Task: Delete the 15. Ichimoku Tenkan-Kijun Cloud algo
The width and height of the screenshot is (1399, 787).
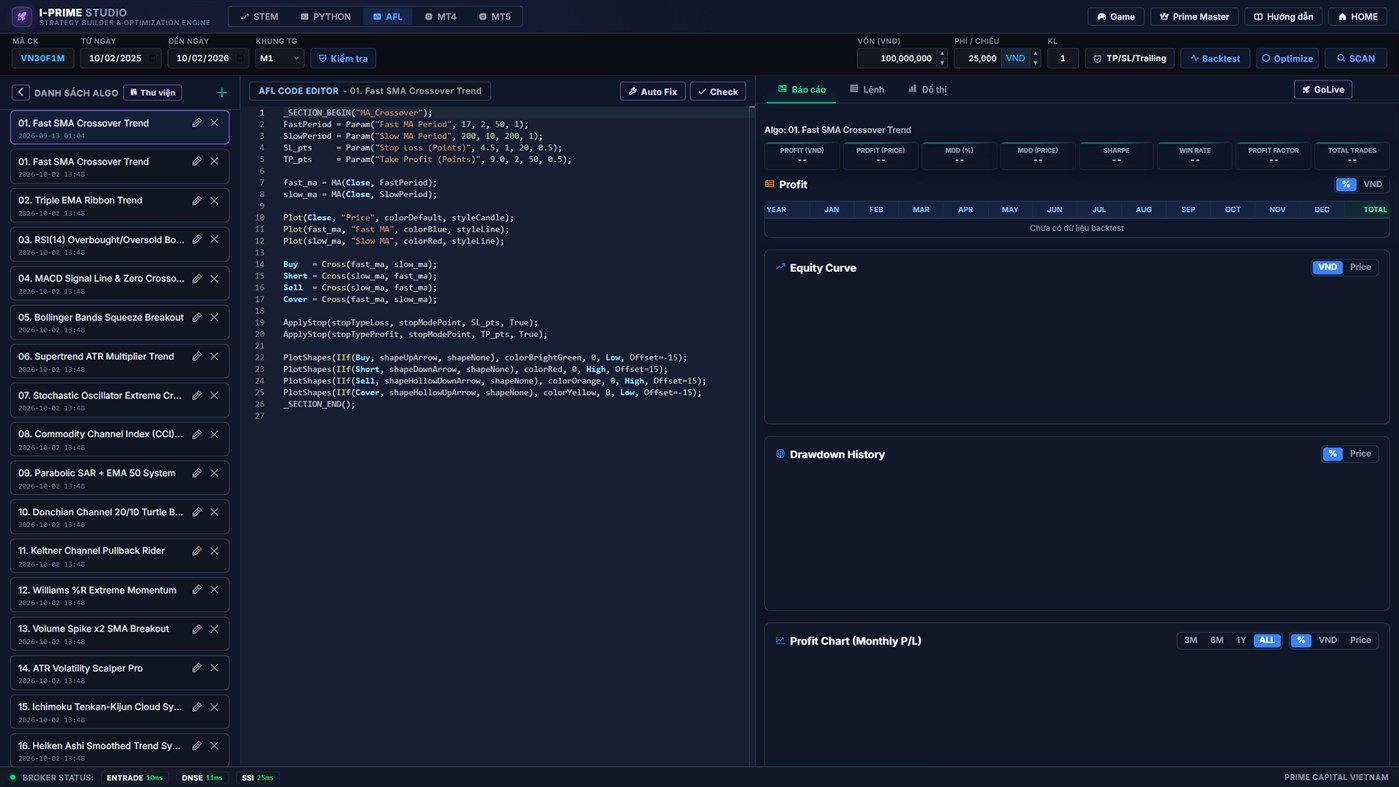Action: [x=214, y=706]
